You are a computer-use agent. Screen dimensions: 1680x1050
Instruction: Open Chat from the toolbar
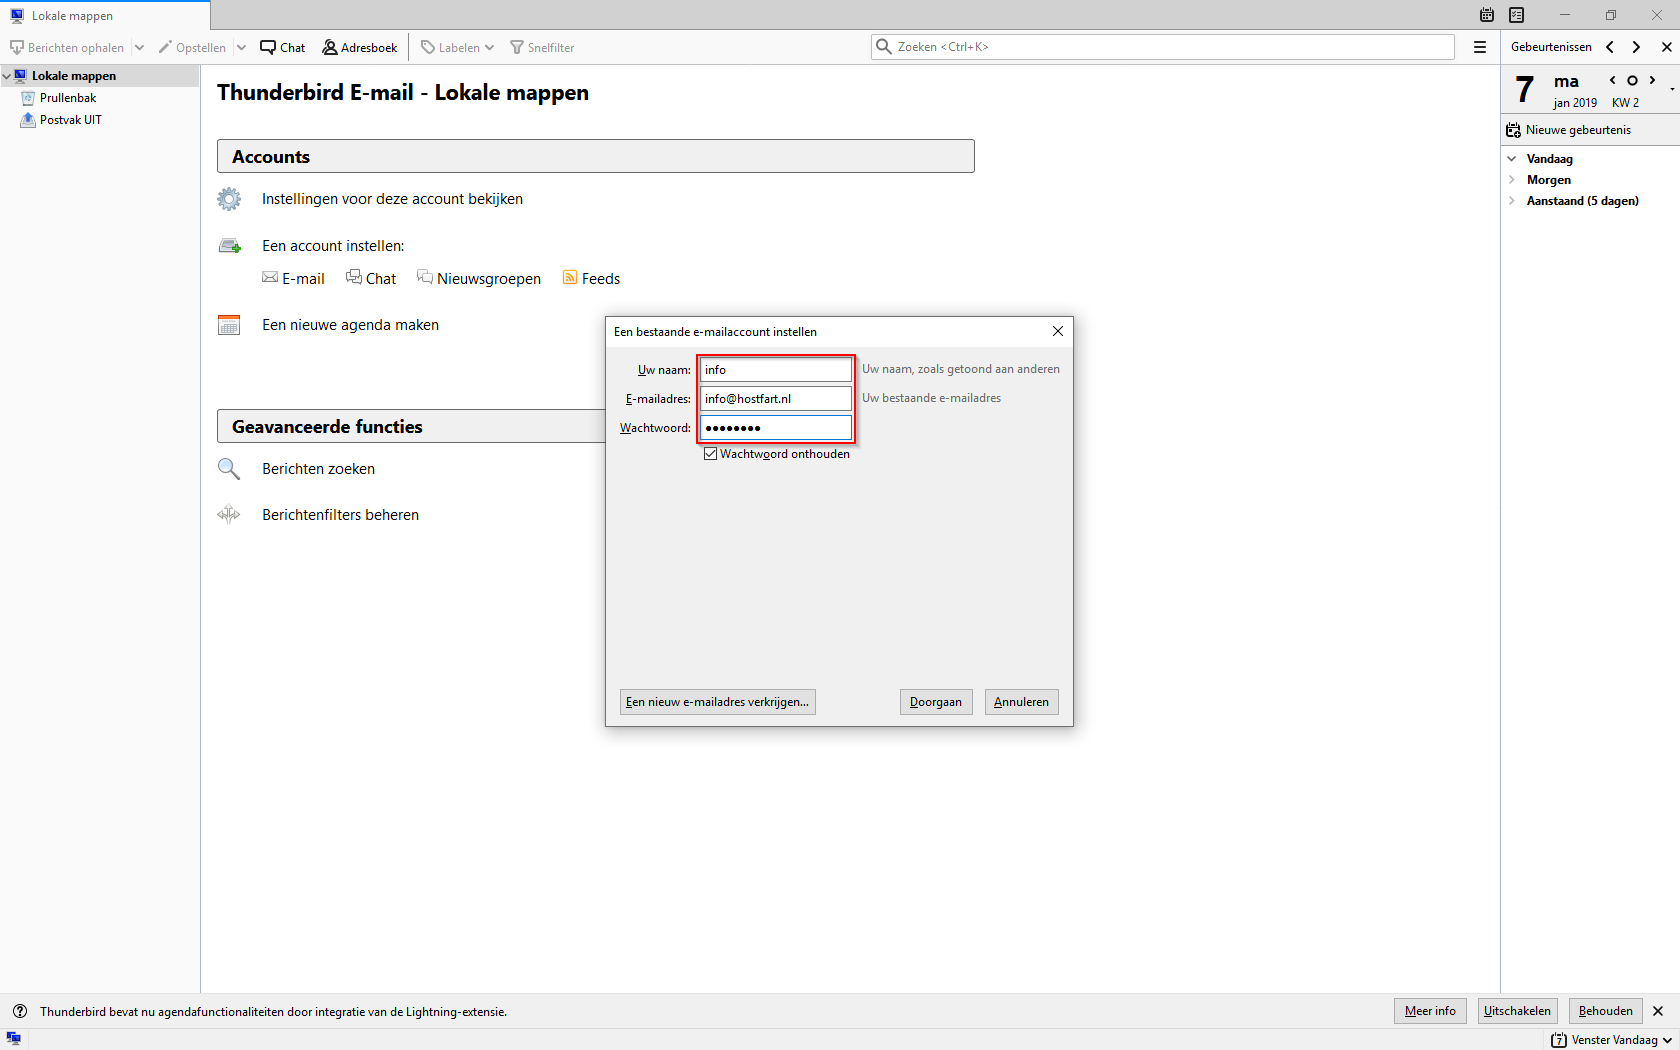coord(283,47)
